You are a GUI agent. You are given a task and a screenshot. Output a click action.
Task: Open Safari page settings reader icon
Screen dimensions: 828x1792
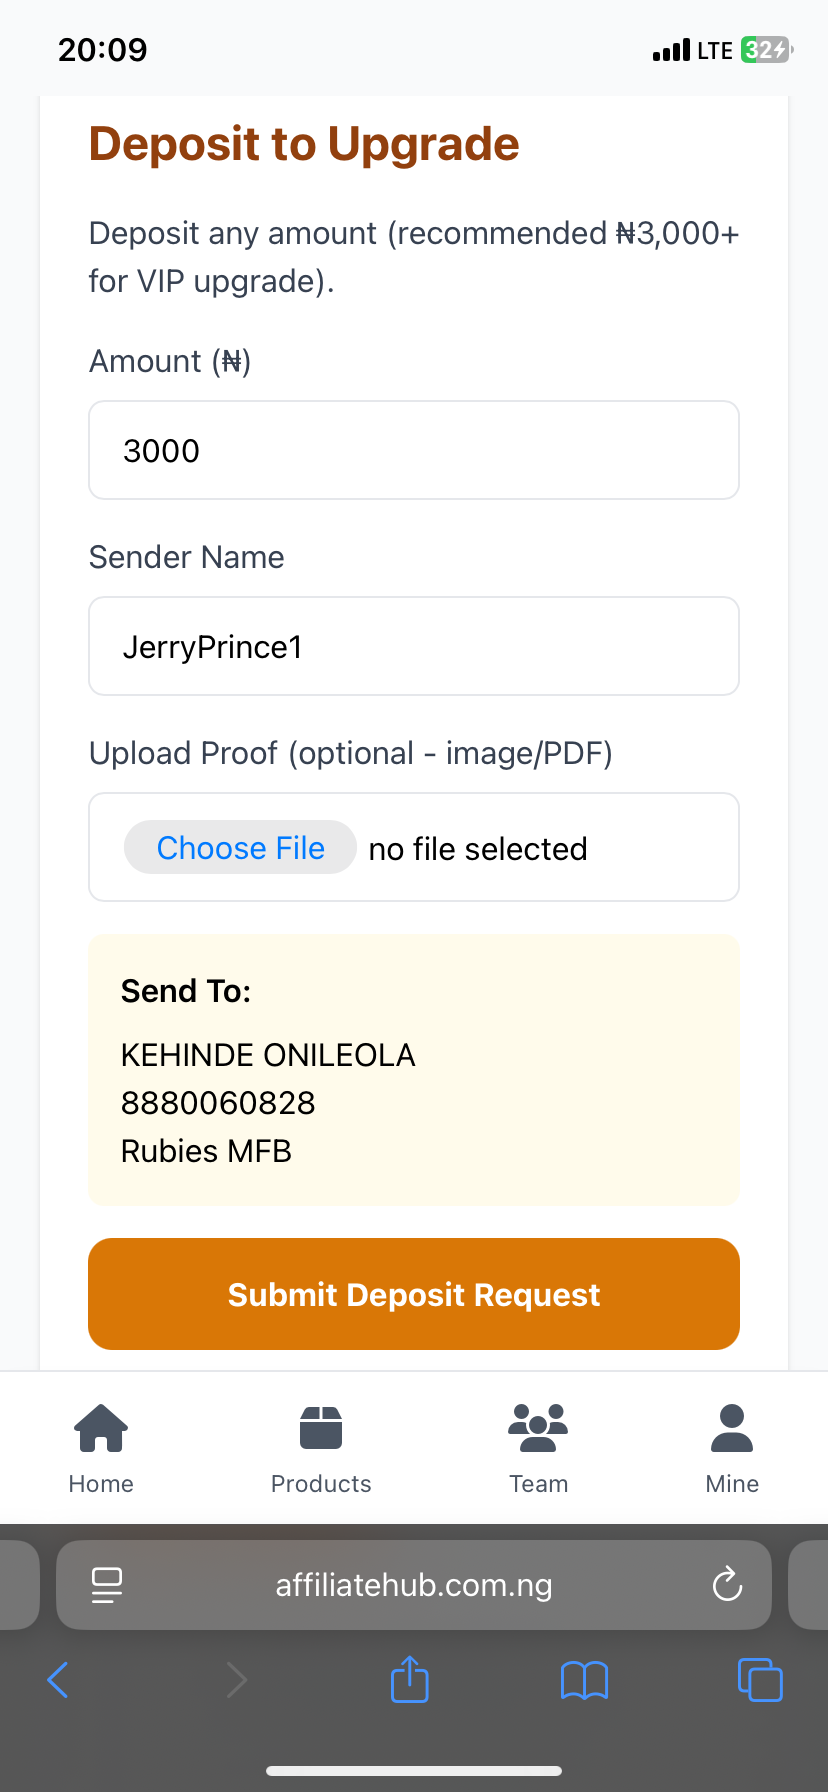coord(106,1584)
